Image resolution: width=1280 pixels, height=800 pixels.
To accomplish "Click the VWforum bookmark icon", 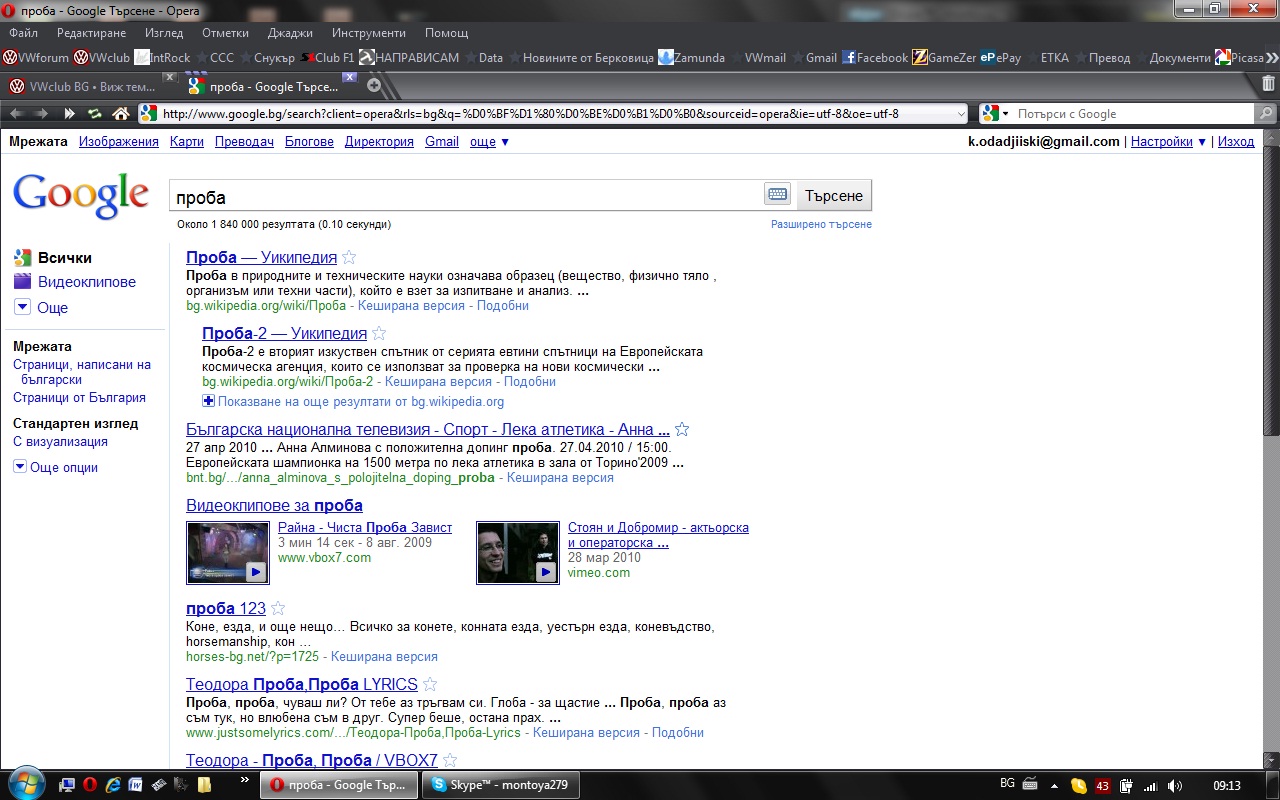I will pyautogui.click(x=10, y=58).
